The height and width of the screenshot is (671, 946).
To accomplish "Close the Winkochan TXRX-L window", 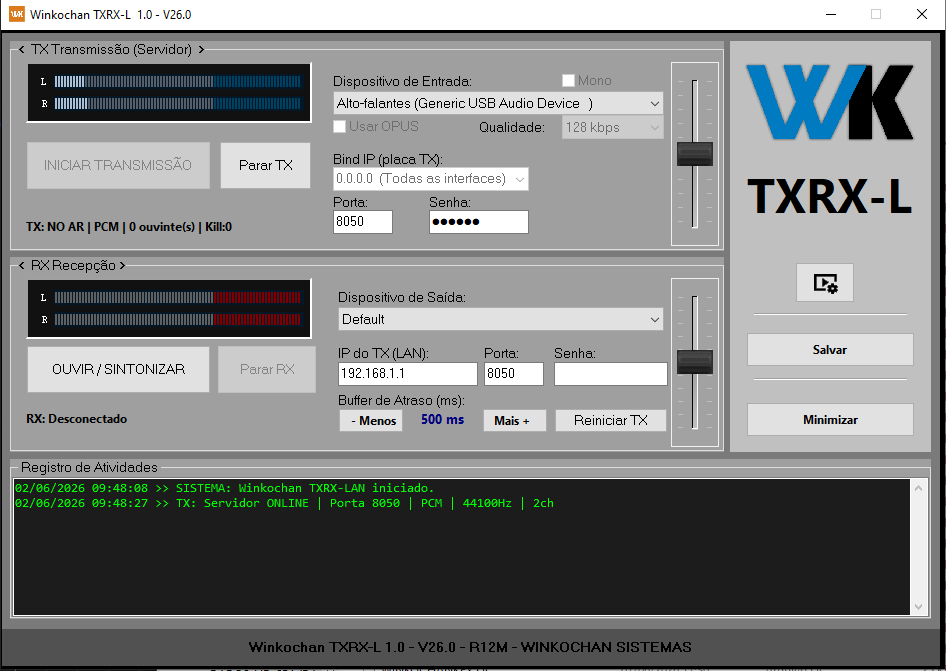I will [922, 14].
